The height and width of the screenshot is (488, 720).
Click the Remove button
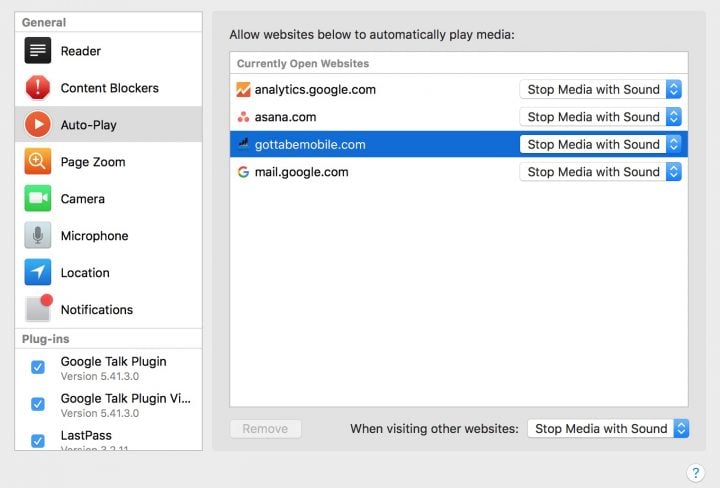point(265,429)
